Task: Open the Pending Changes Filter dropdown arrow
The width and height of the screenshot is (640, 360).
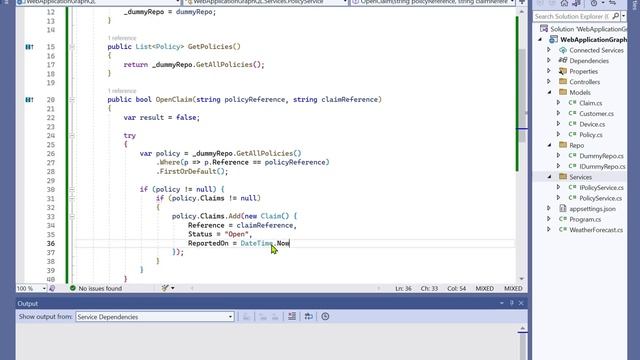Action: point(602,3)
